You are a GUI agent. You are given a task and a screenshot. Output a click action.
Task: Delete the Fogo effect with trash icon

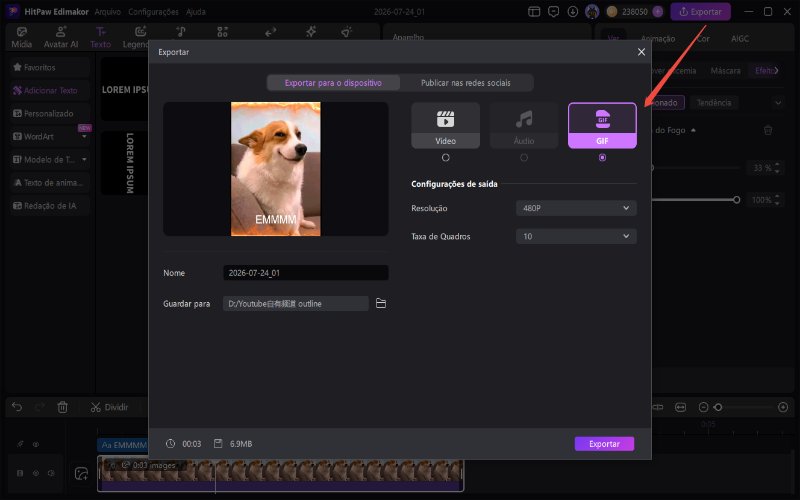[x=768, y=130]
